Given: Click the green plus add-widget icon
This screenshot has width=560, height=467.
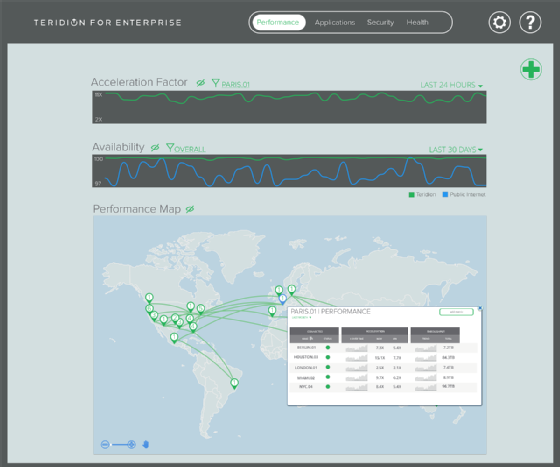Looking at the screenshot, I should [531, 69].
